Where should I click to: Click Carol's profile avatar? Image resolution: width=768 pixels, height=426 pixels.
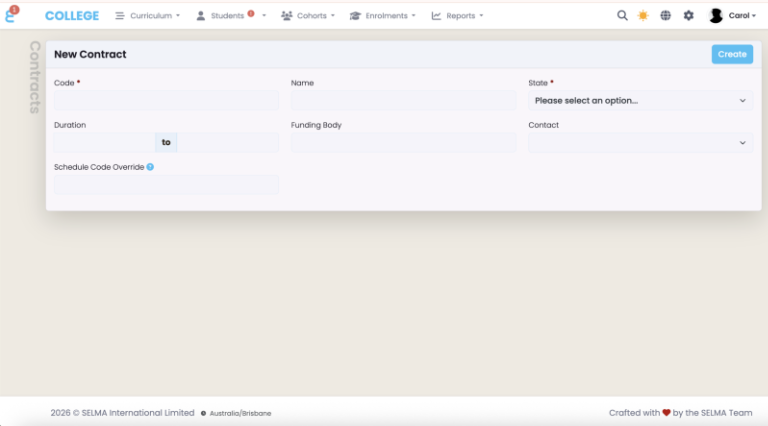pyautogui.click(x=716, y=16)
